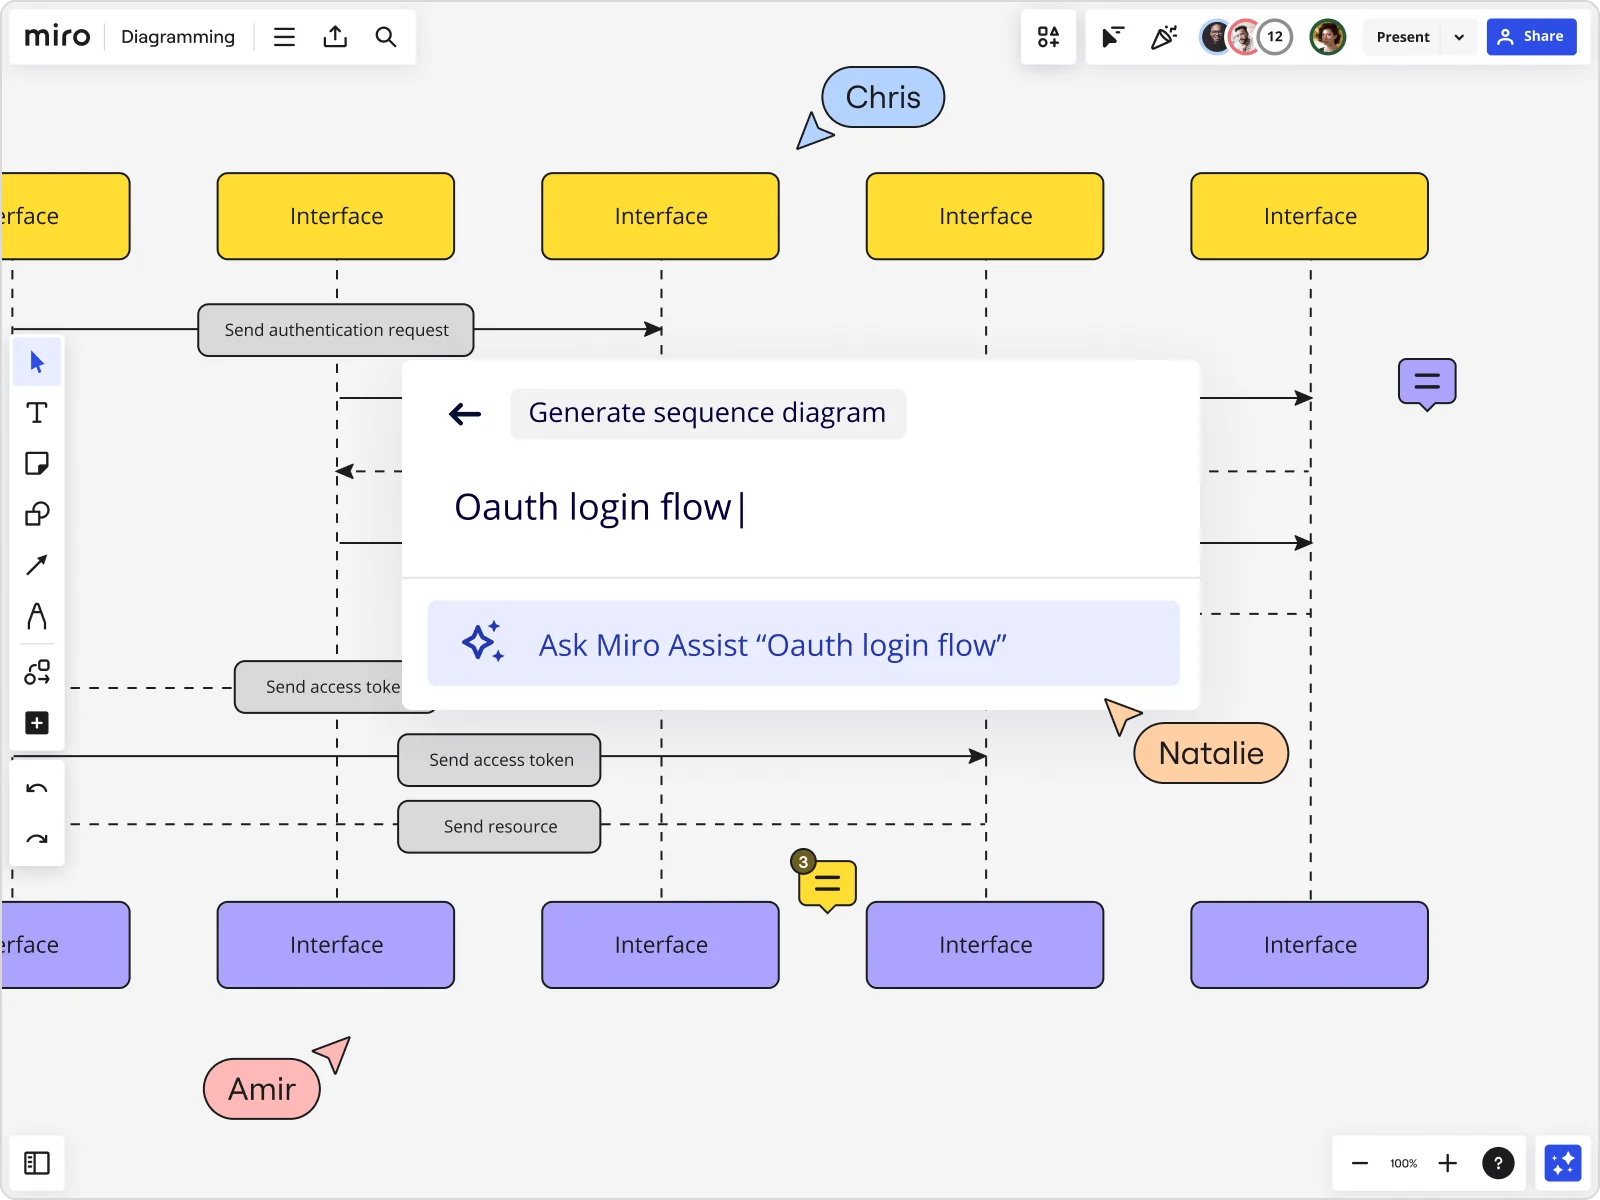1600x1200 pixels.
Task: Select the Arrow connector tool
Action: (37, 565)
